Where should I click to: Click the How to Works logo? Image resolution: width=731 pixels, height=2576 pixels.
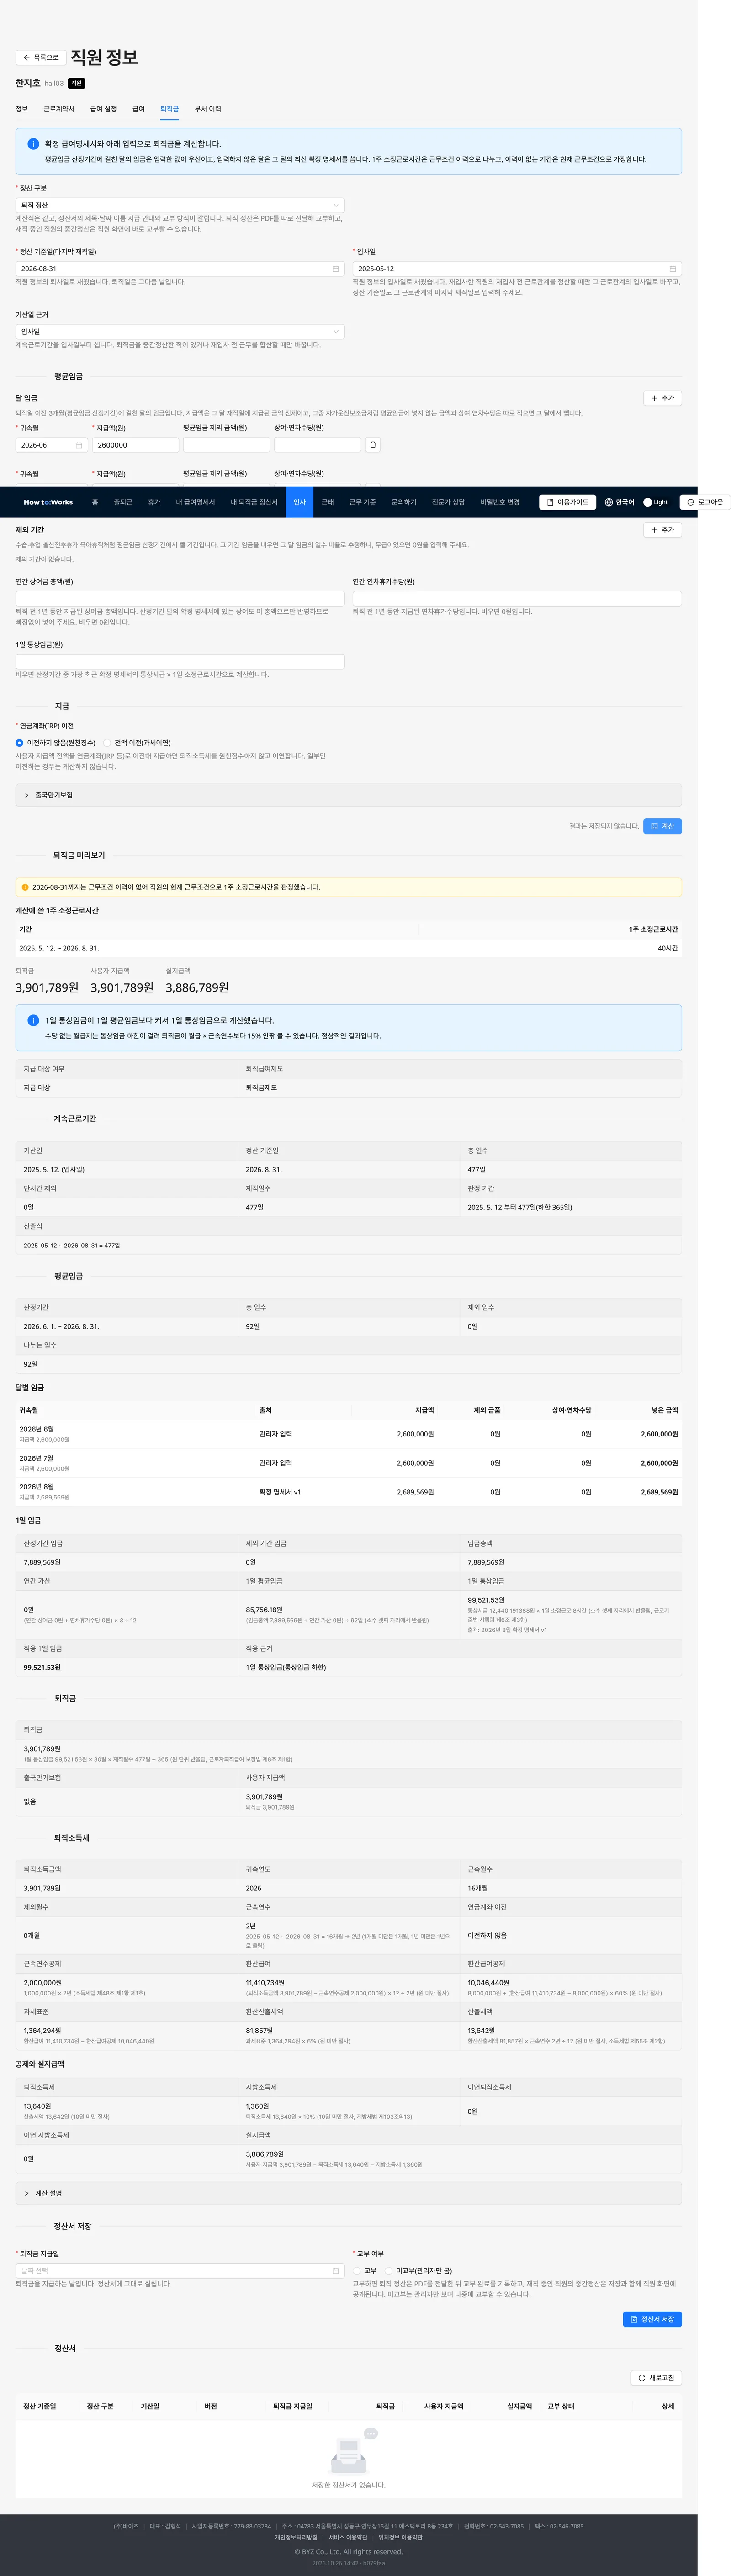coord(48,502)
